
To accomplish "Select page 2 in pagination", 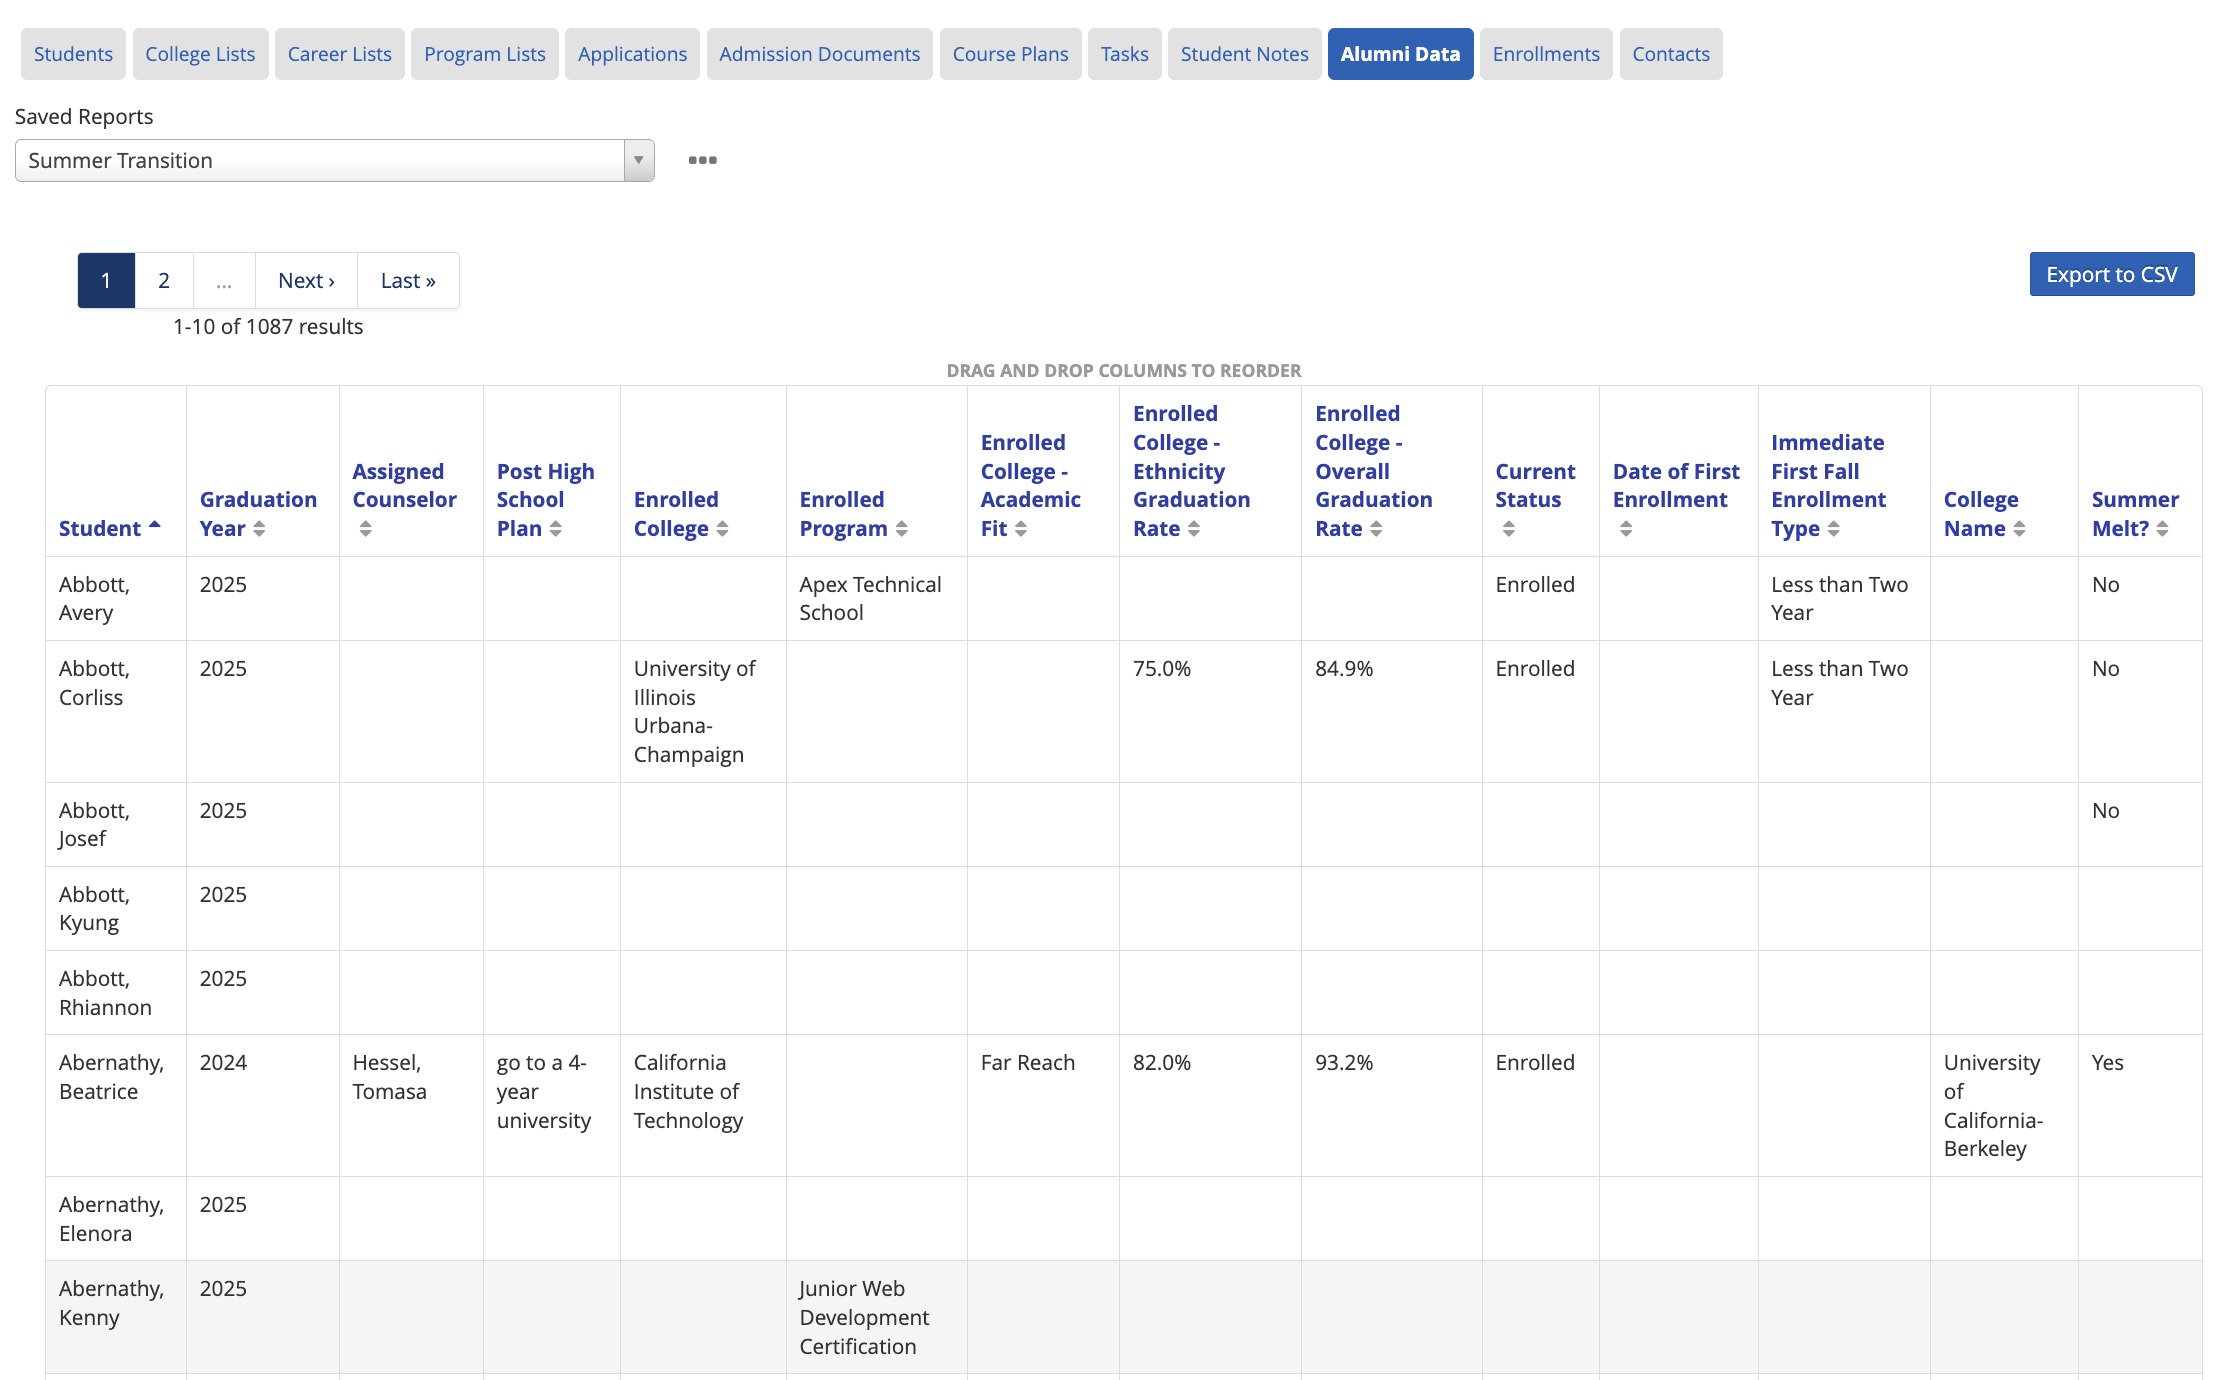I will pyautogui.click(x=164, y=281).
